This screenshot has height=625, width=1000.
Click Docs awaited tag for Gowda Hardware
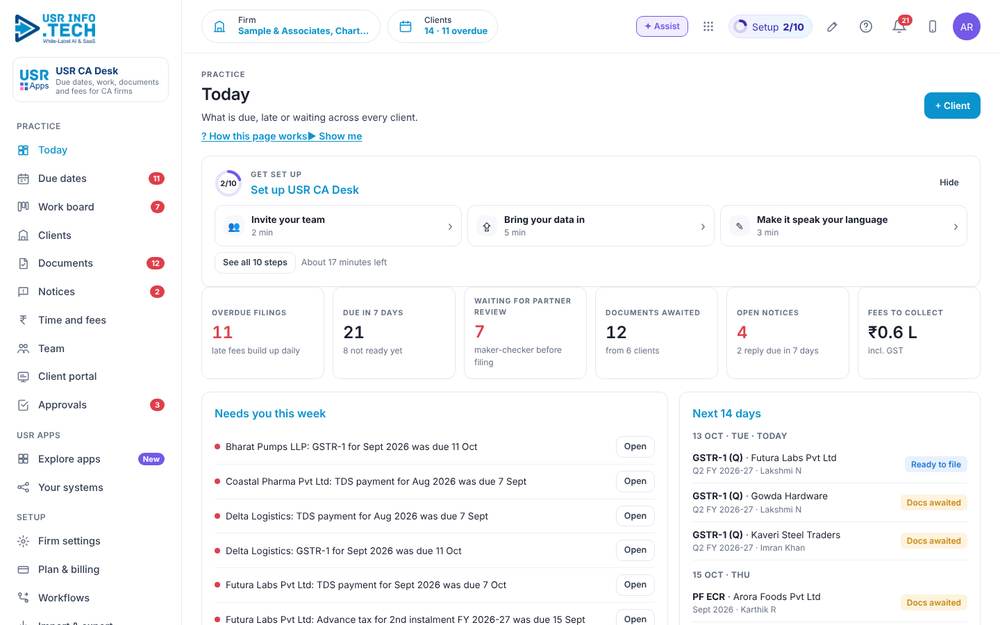(x=933, y=503)
